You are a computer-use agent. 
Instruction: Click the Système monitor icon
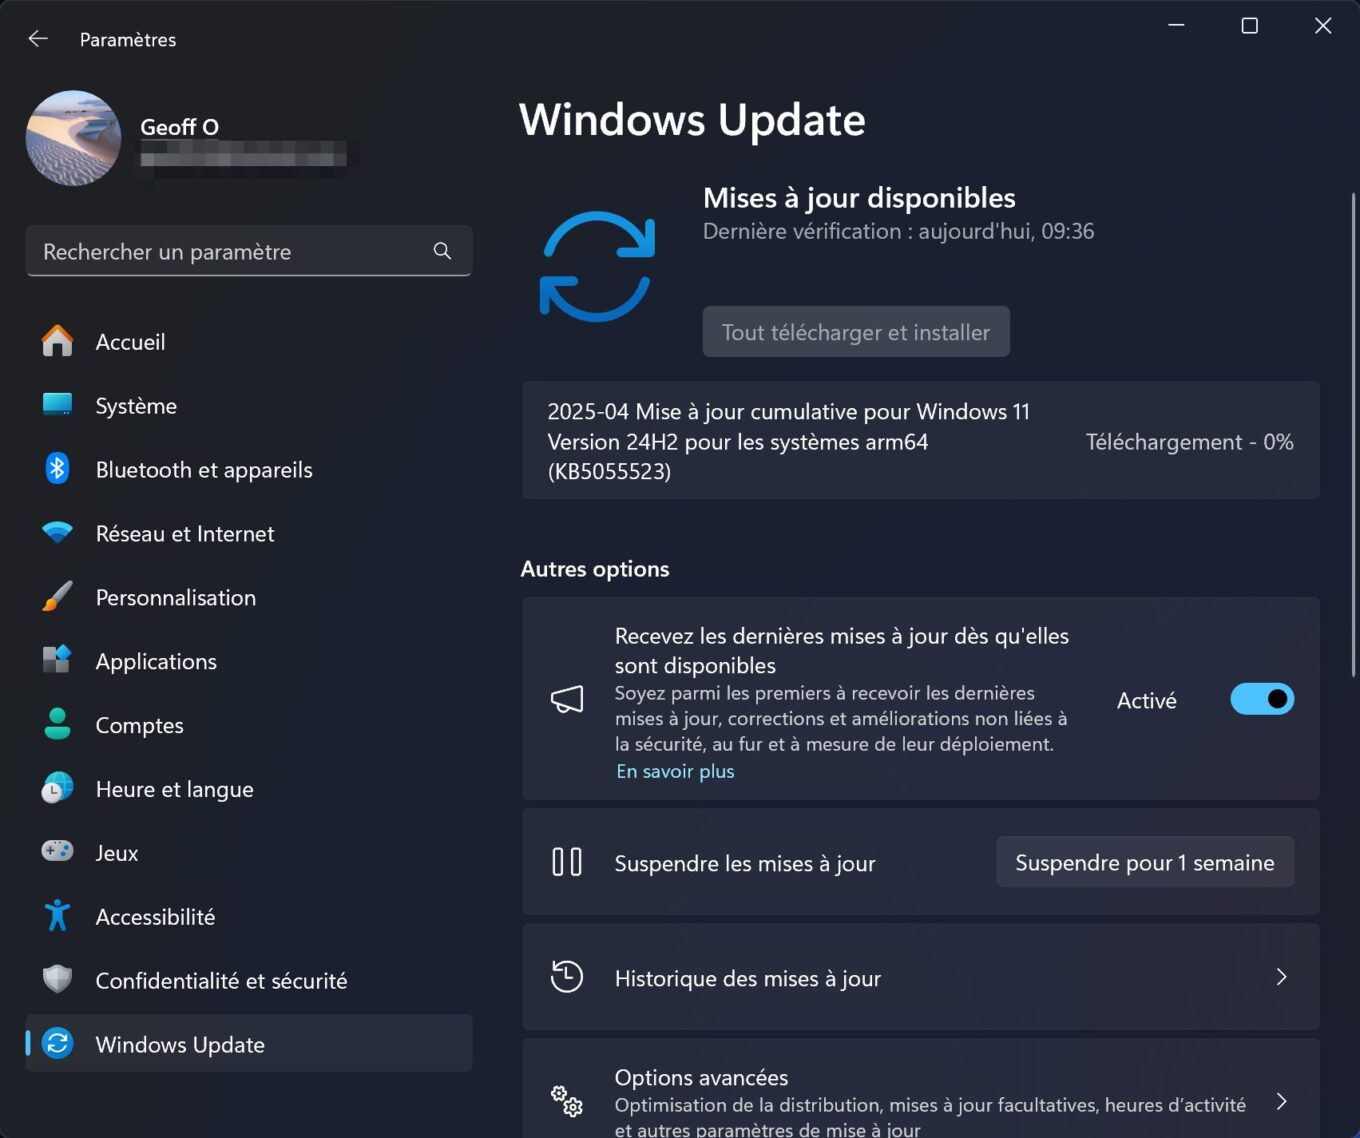(x=57, y=405)
